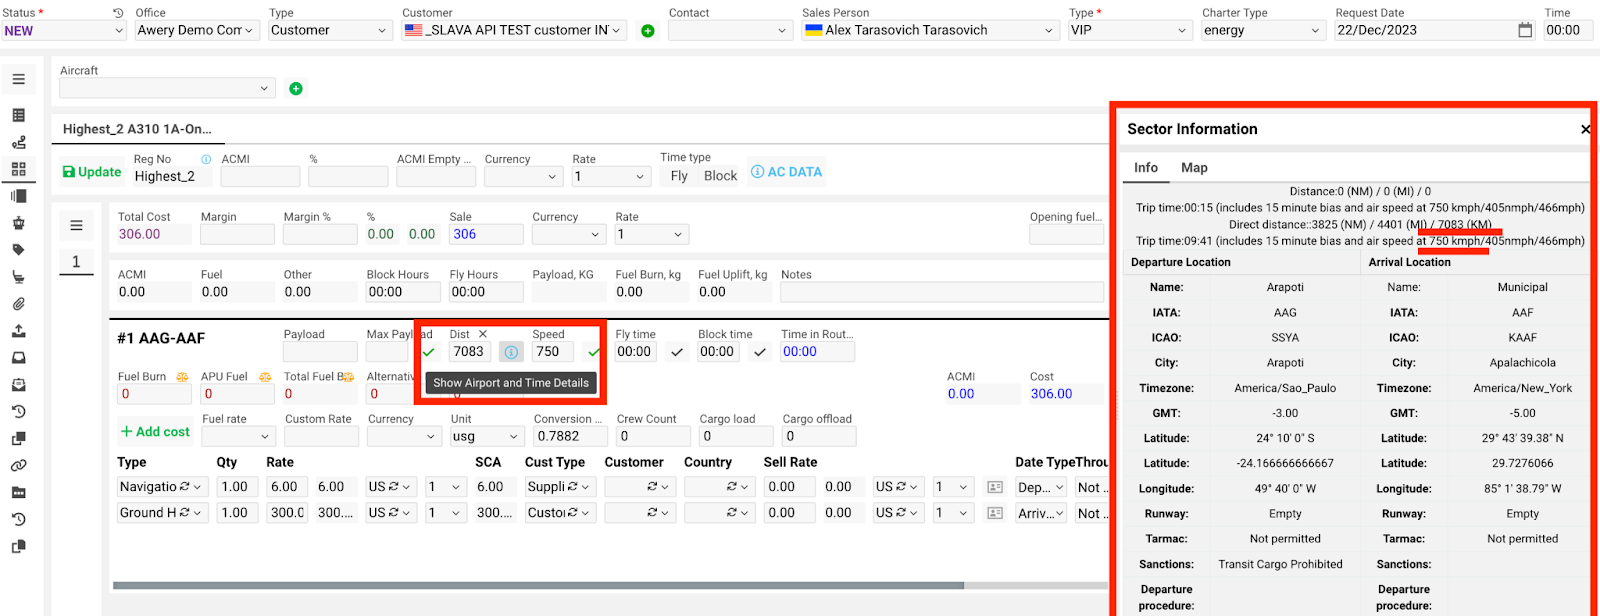This screenshot has height=616, width=1600.
Task: Open the Request Date calendar picker
Action: pos(1525,30)
